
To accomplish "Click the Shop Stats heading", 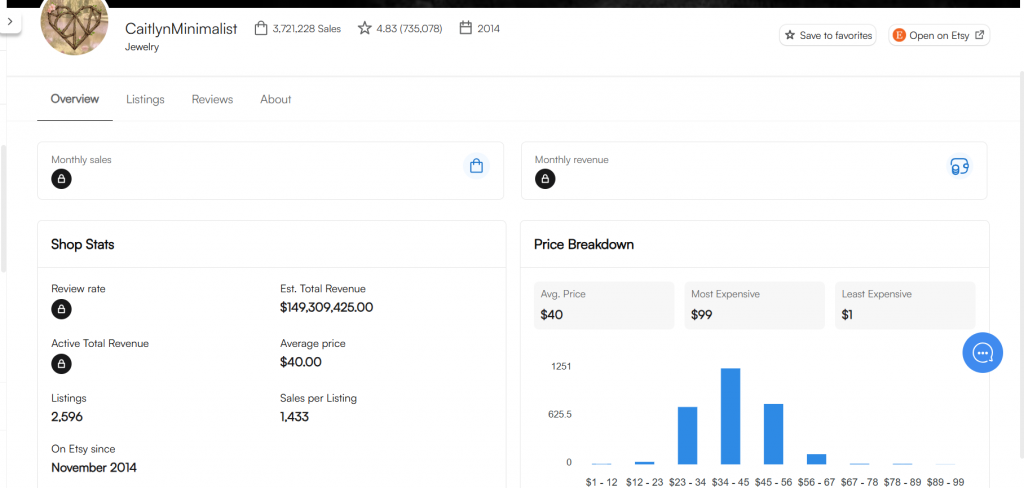I will (83, 245).
